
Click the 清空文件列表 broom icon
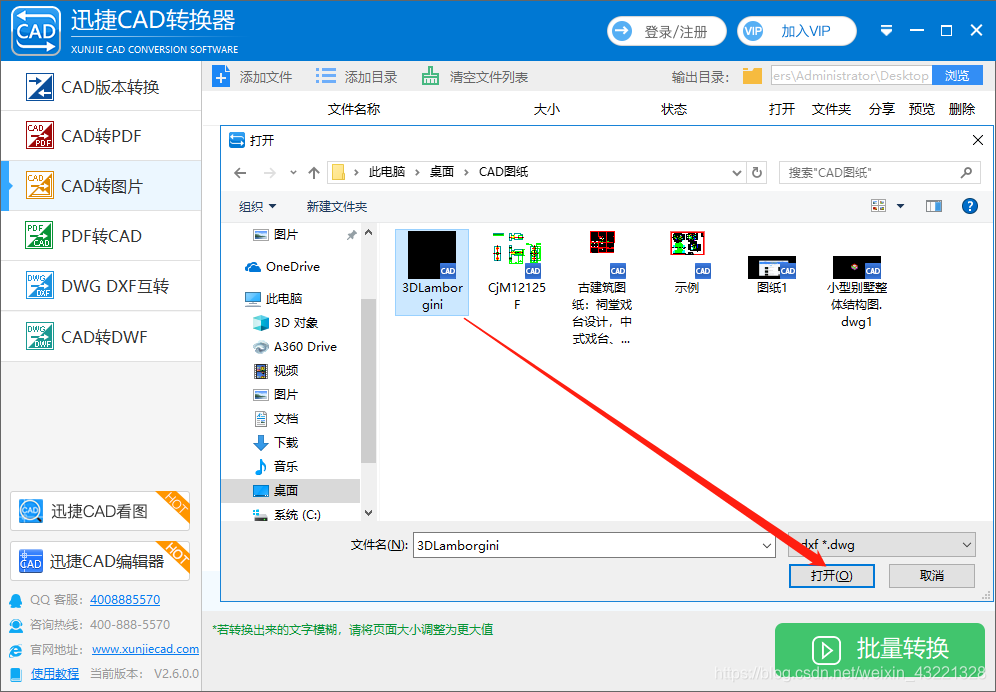pos(430,77)
